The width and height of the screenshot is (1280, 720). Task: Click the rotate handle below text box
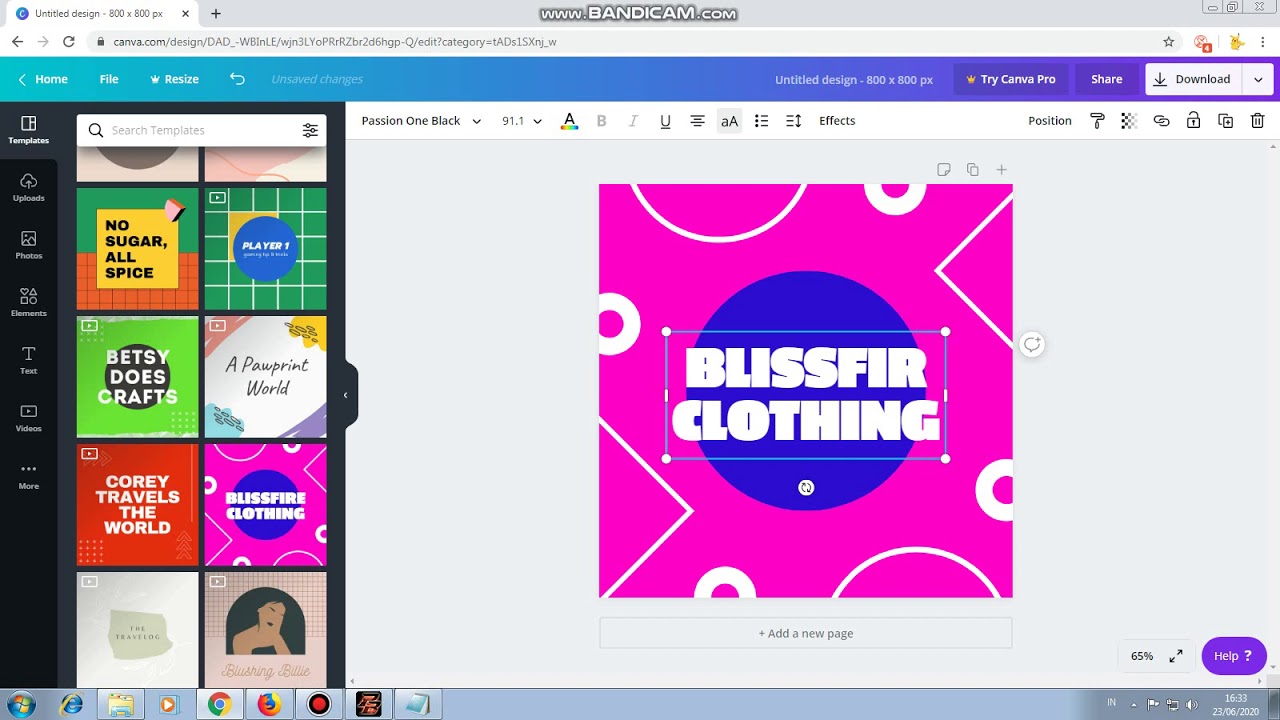pos(806,488)
